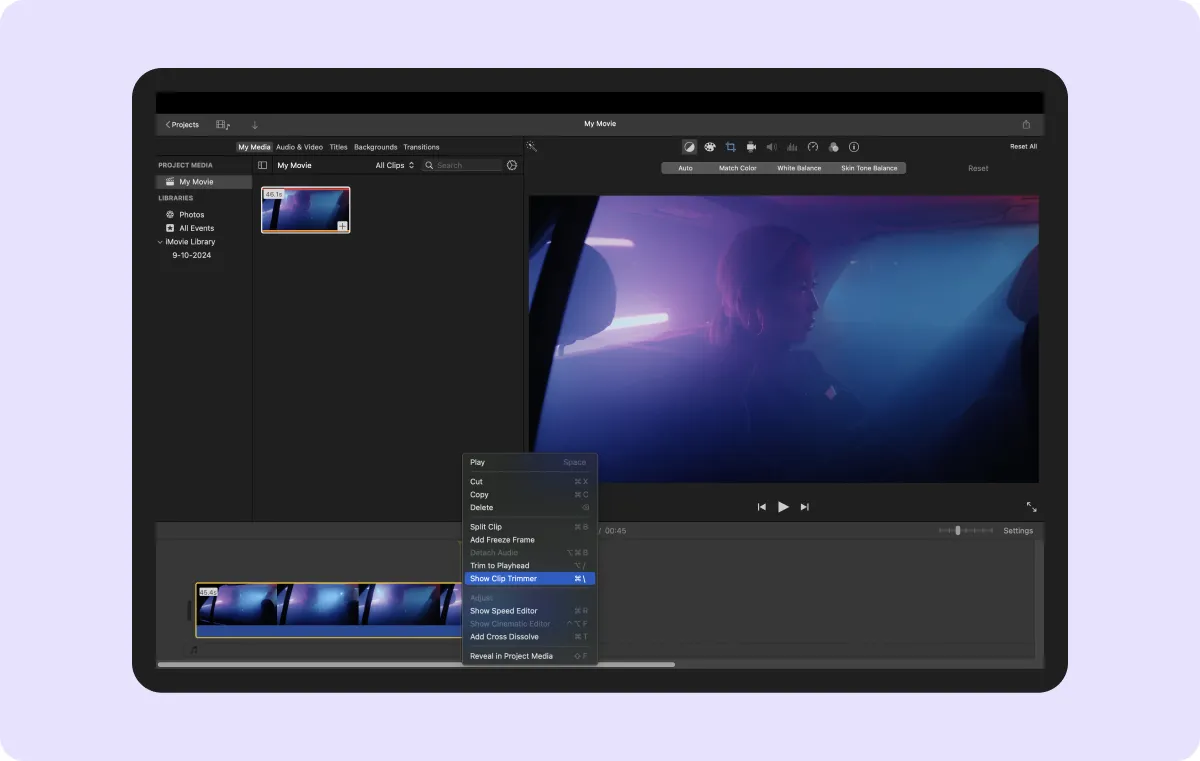Open Noise Reduction and Equalizer icon
Viewport: 1200px width, 761px height.
coord(792,147)
